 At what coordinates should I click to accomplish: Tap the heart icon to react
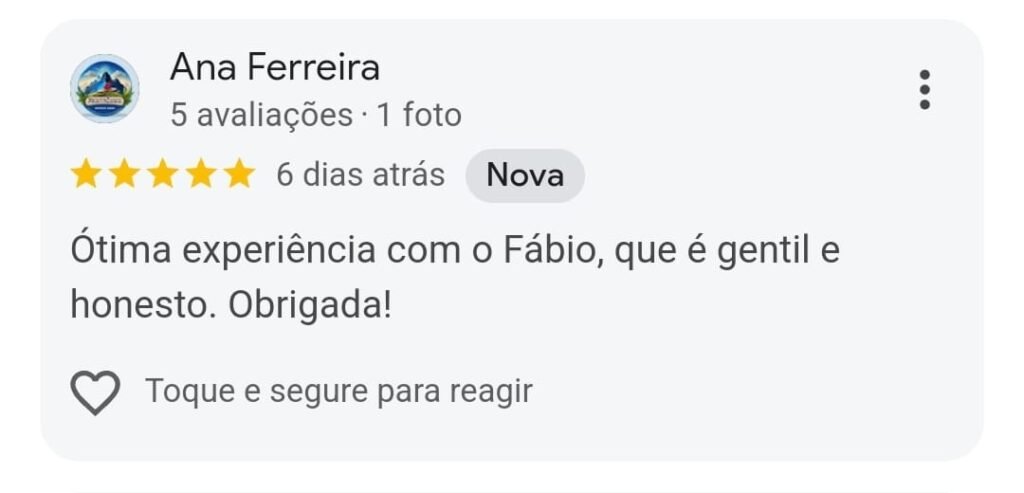point(95,392)
